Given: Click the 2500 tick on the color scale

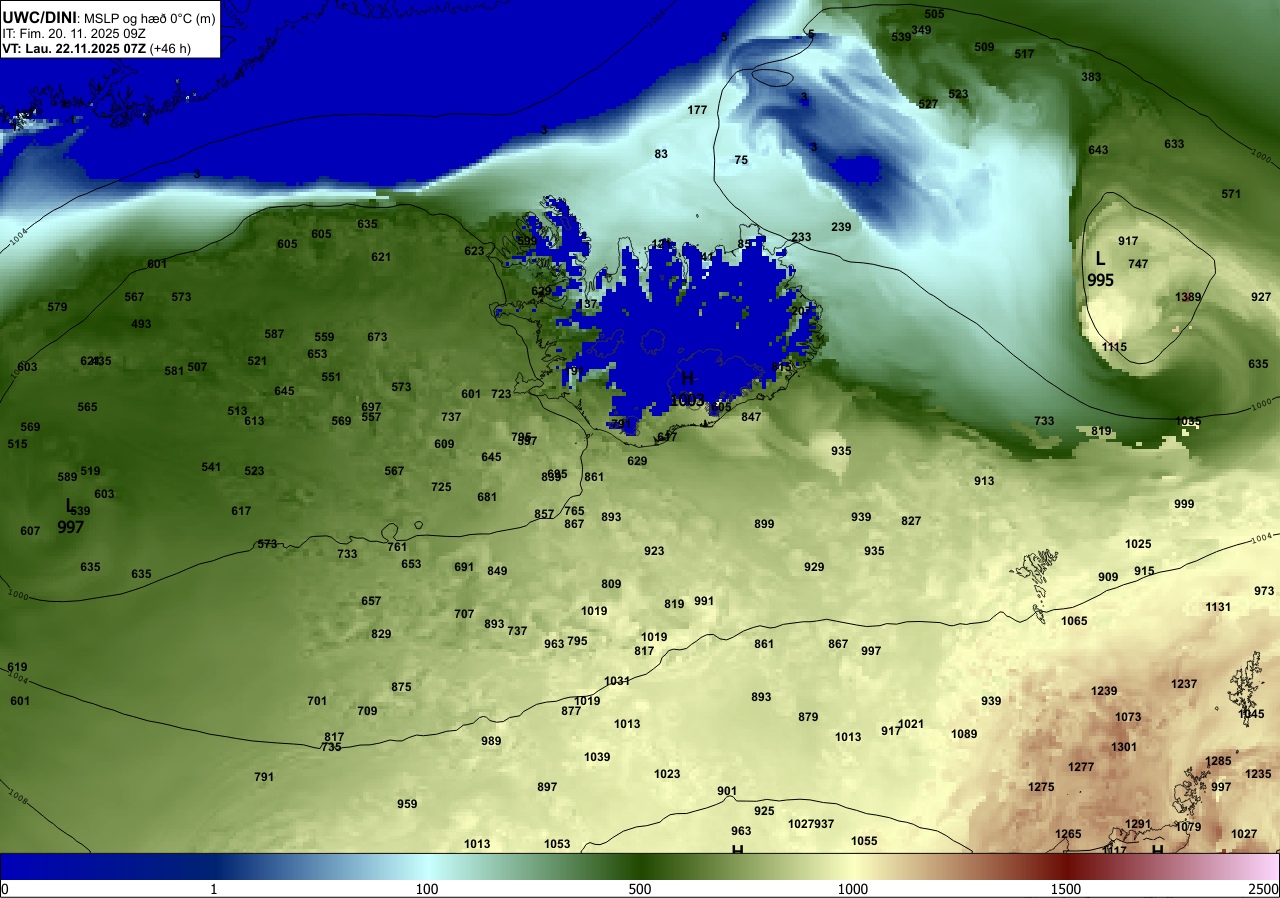Looking at the screenshot, I should [1264, 889].
